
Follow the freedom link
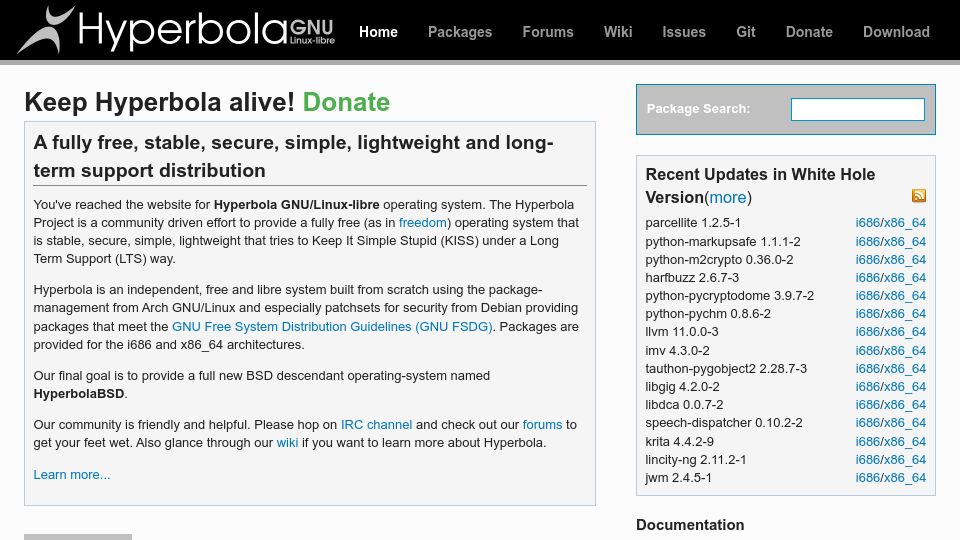[422, 222]
